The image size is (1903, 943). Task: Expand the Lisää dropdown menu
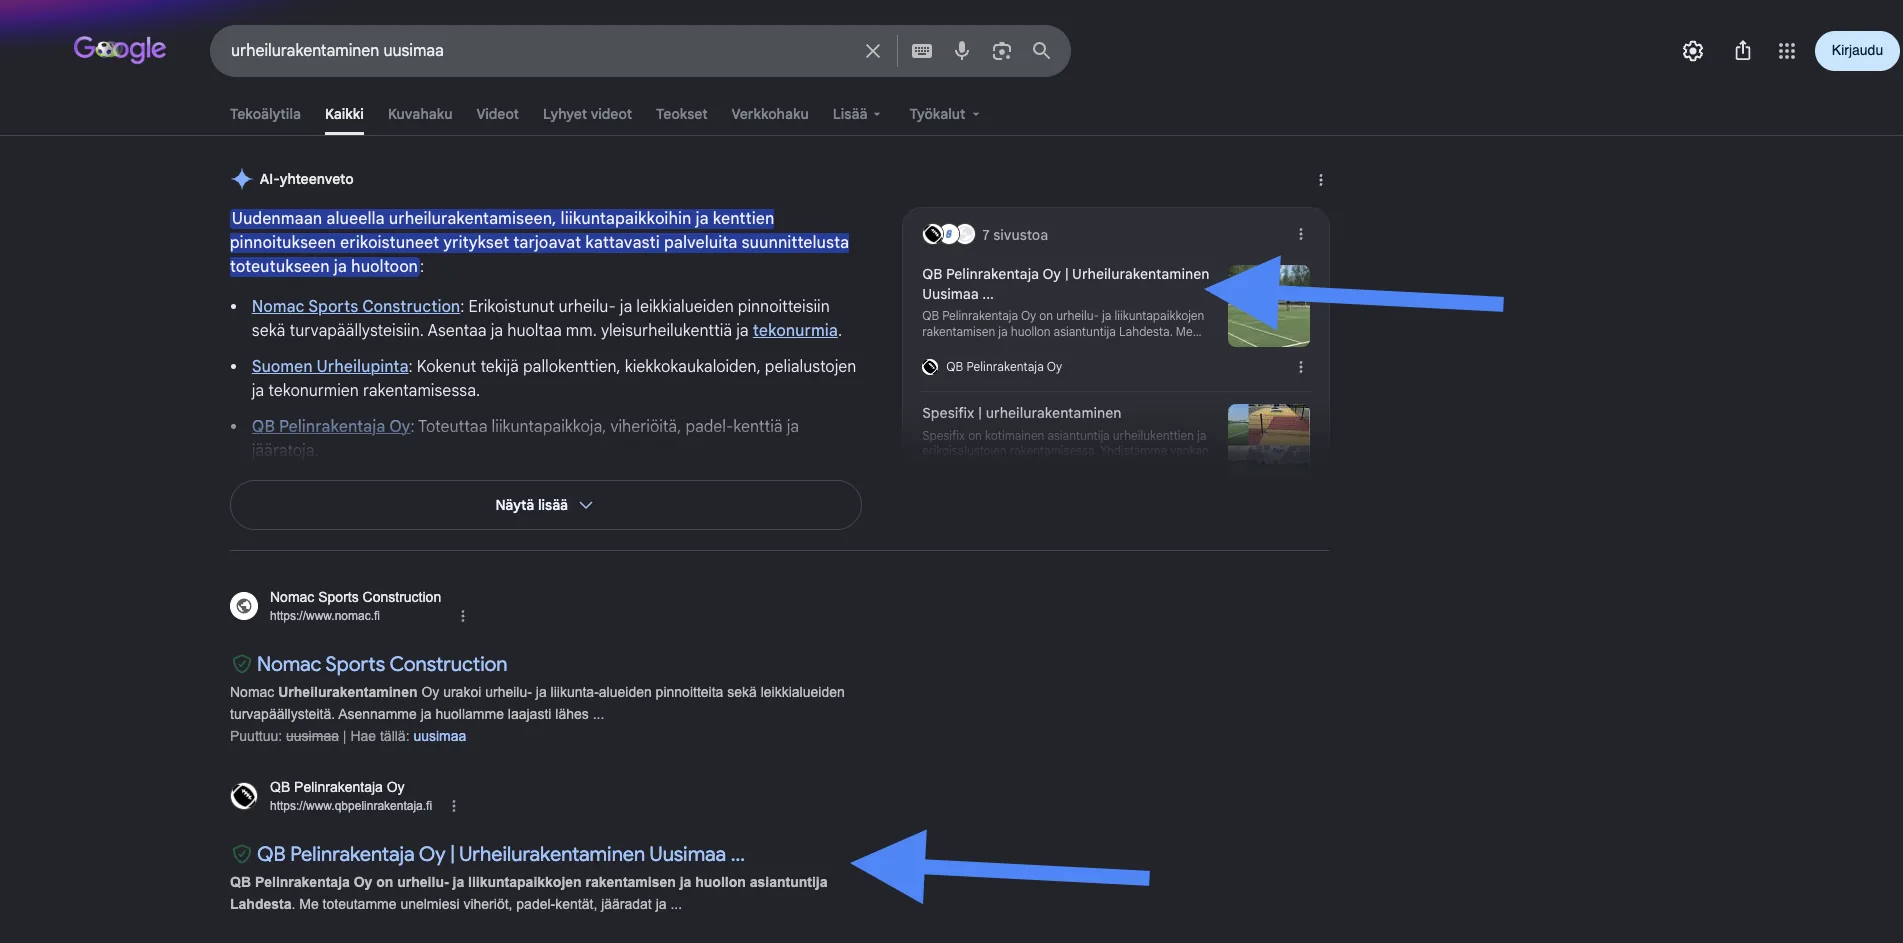point(857,114)
